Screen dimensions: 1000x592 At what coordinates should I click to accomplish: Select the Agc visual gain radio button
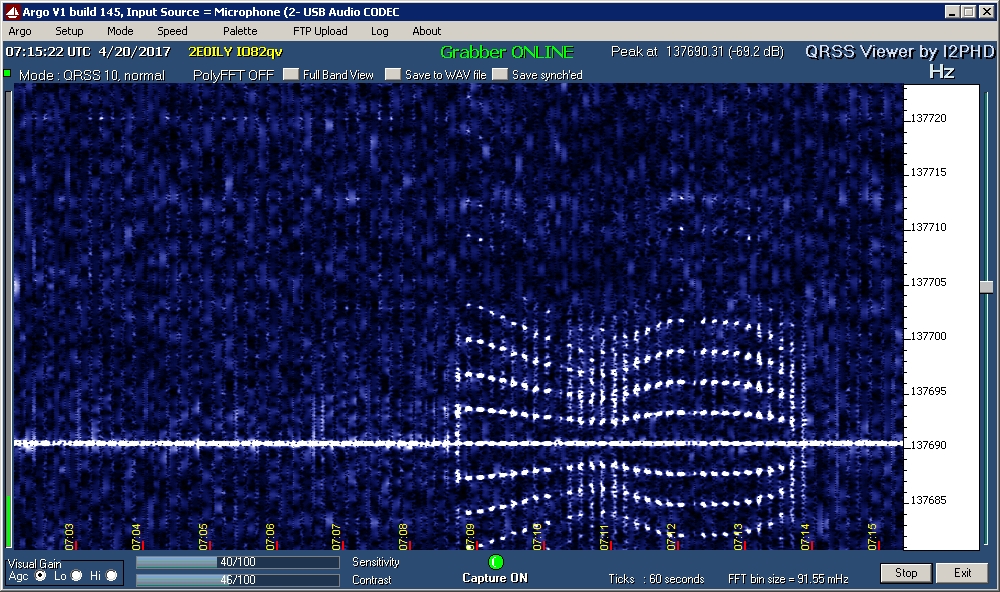[41, 575]
